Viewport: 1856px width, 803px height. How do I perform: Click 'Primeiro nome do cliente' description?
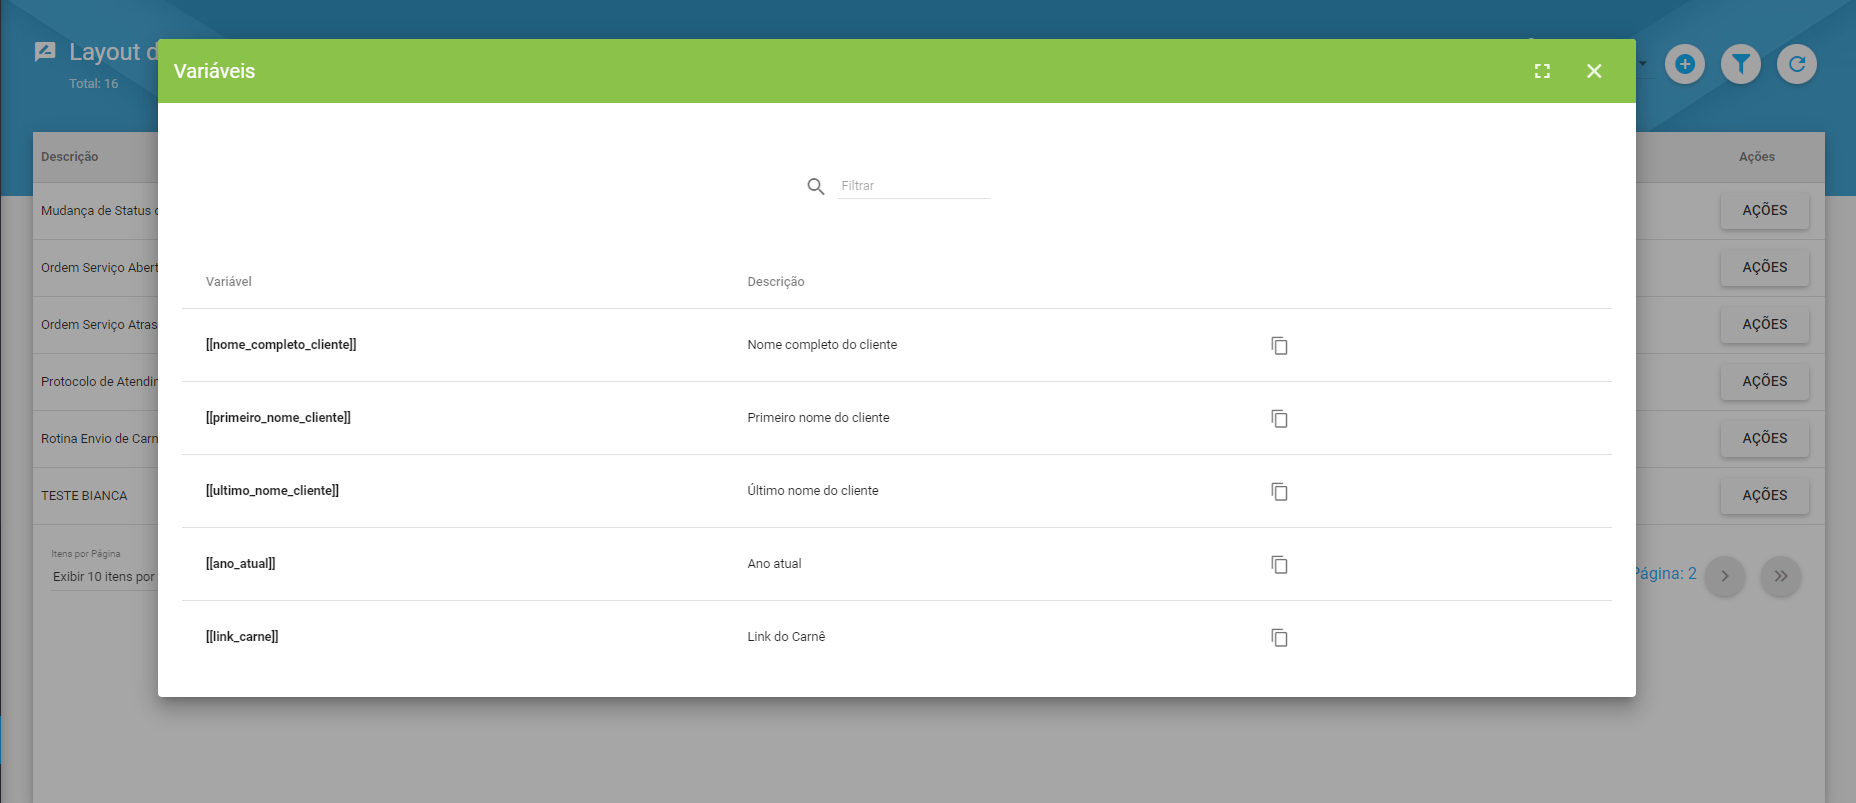click(818, 418)
